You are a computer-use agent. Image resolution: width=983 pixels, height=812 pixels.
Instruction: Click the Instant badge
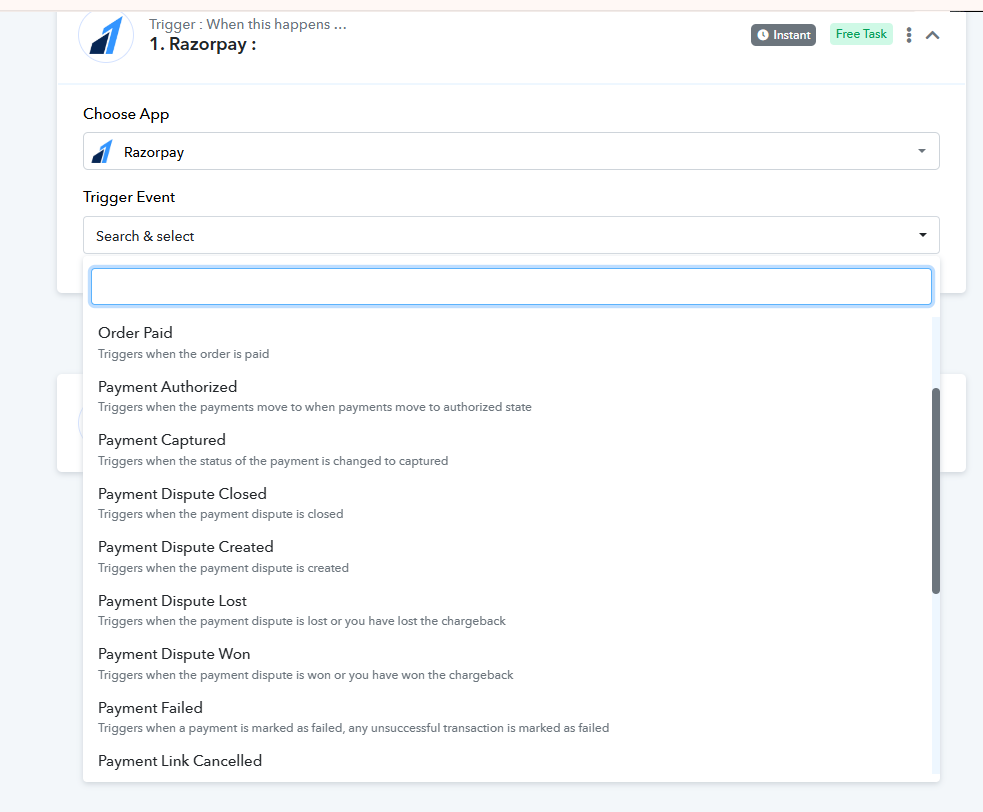(x=783, y=35)
